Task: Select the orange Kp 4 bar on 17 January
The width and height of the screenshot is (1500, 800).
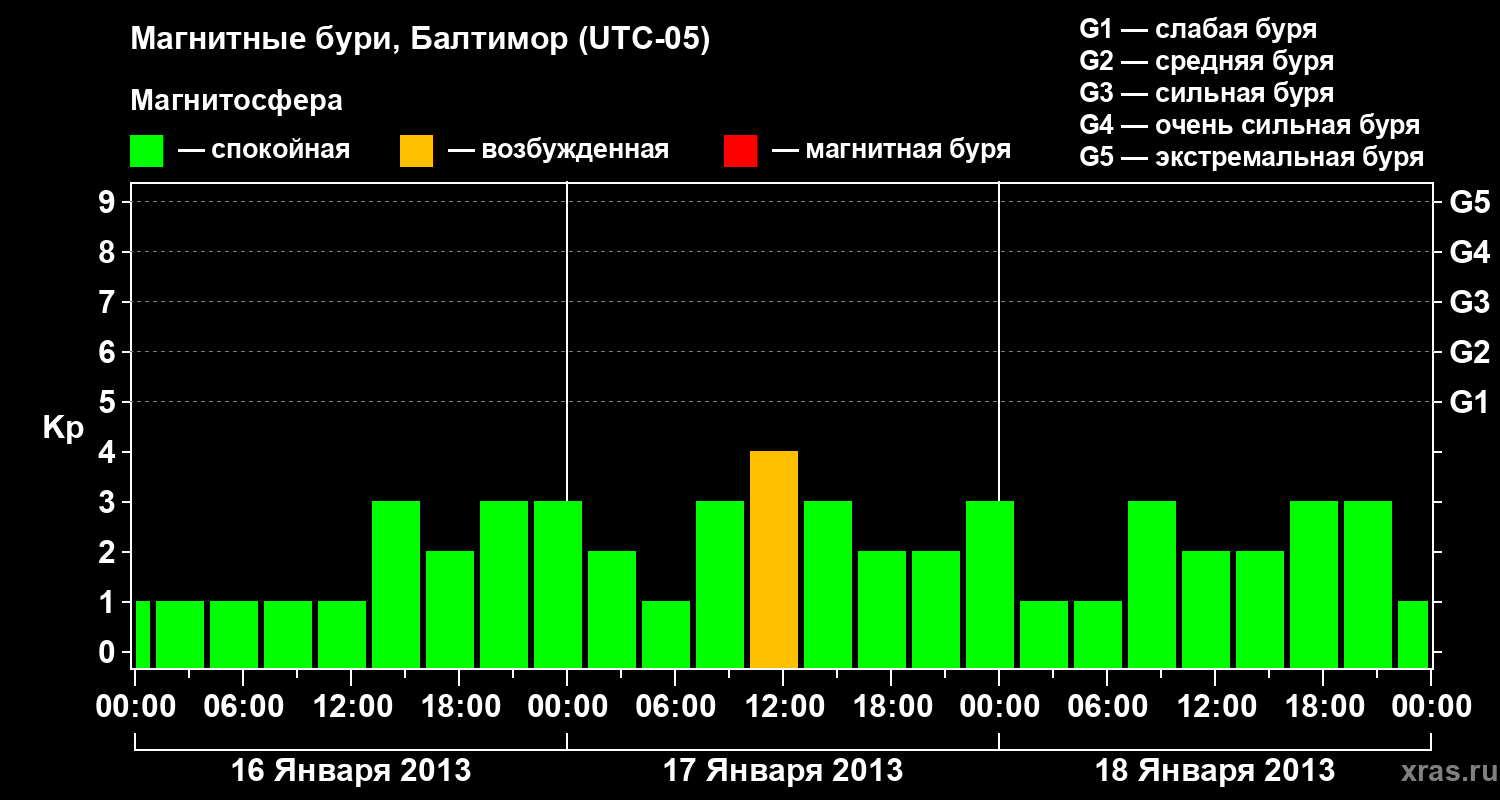Action: coord(774,559)
